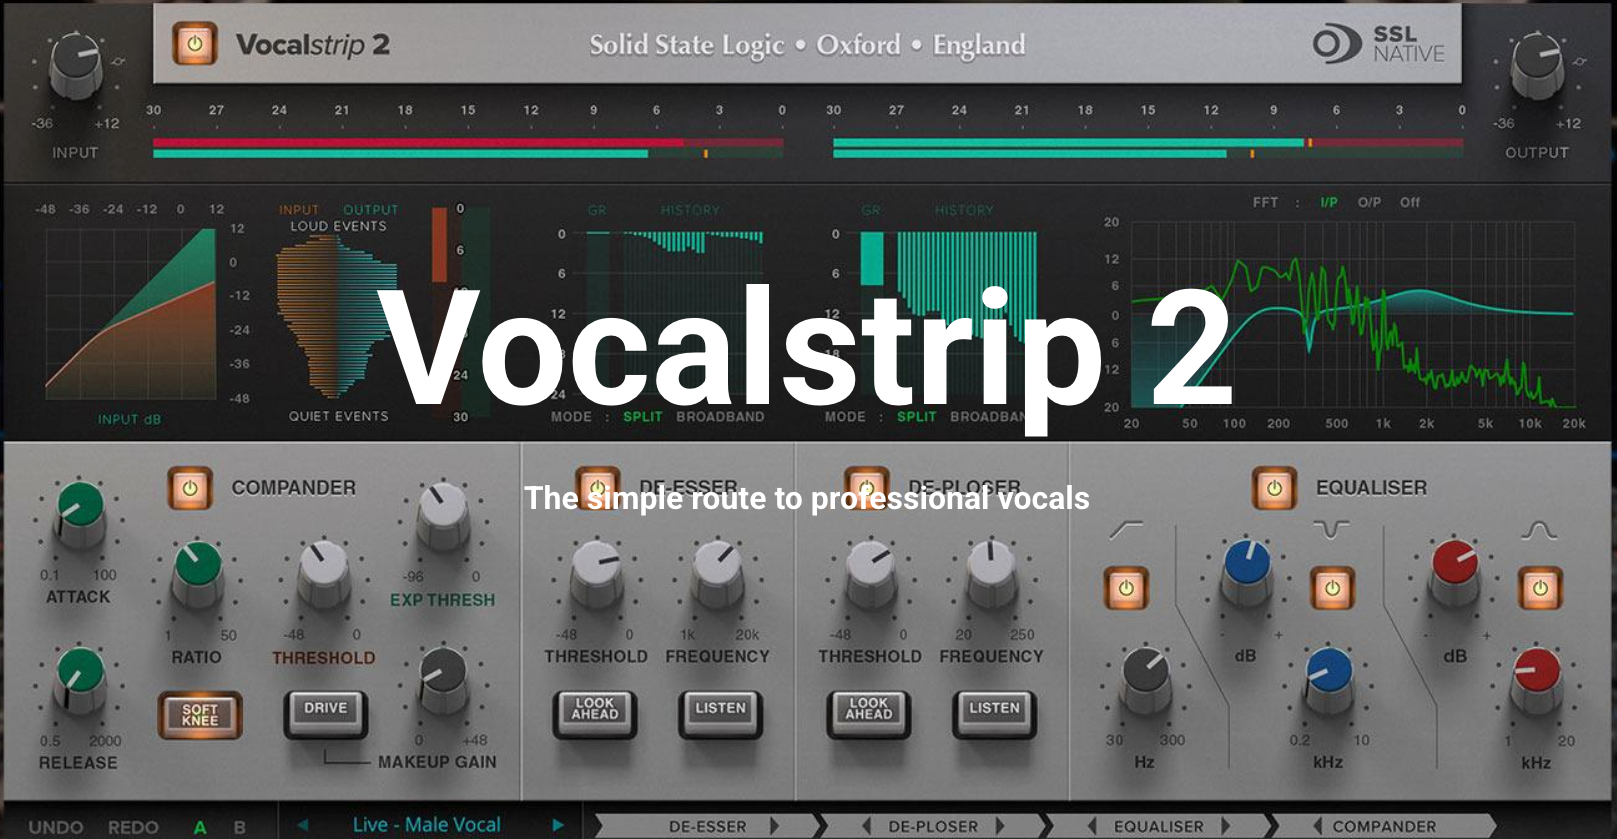Show INPUT events in histogram
Viewport: 1617px width, 839px height.
(x=299, y=210)
